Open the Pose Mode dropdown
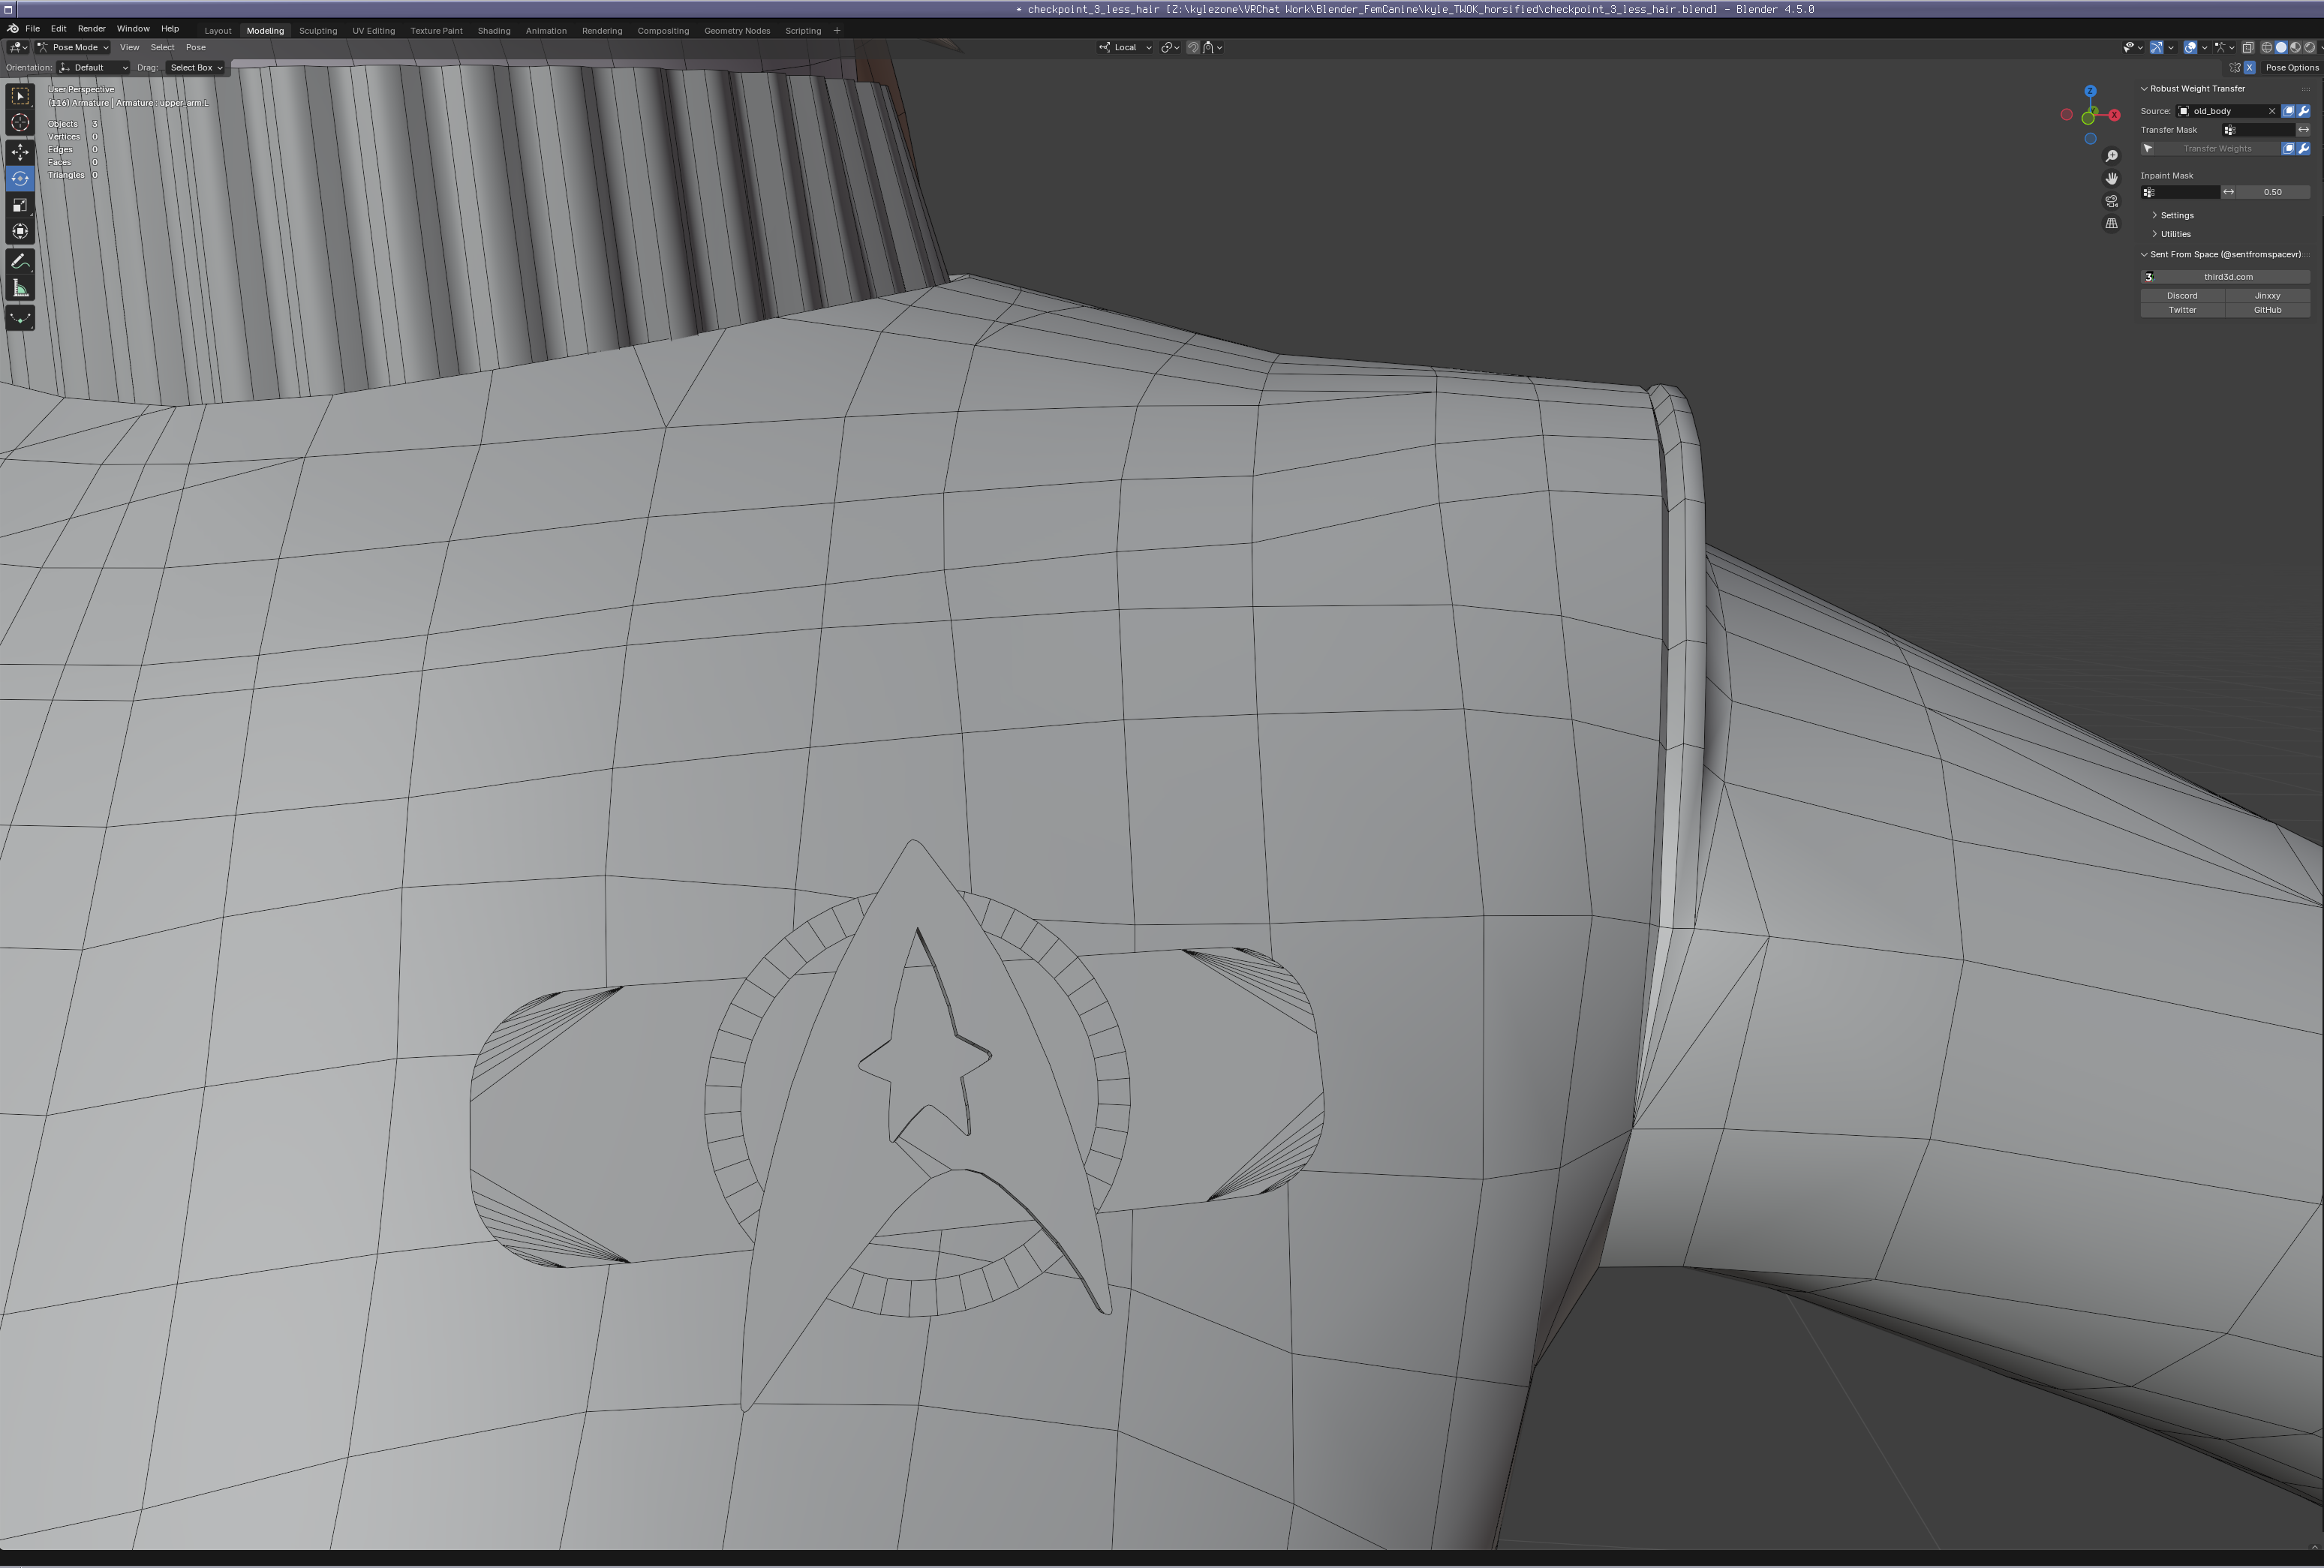The width and height of the screenshot is (2324, 1568). coord(73,47)
